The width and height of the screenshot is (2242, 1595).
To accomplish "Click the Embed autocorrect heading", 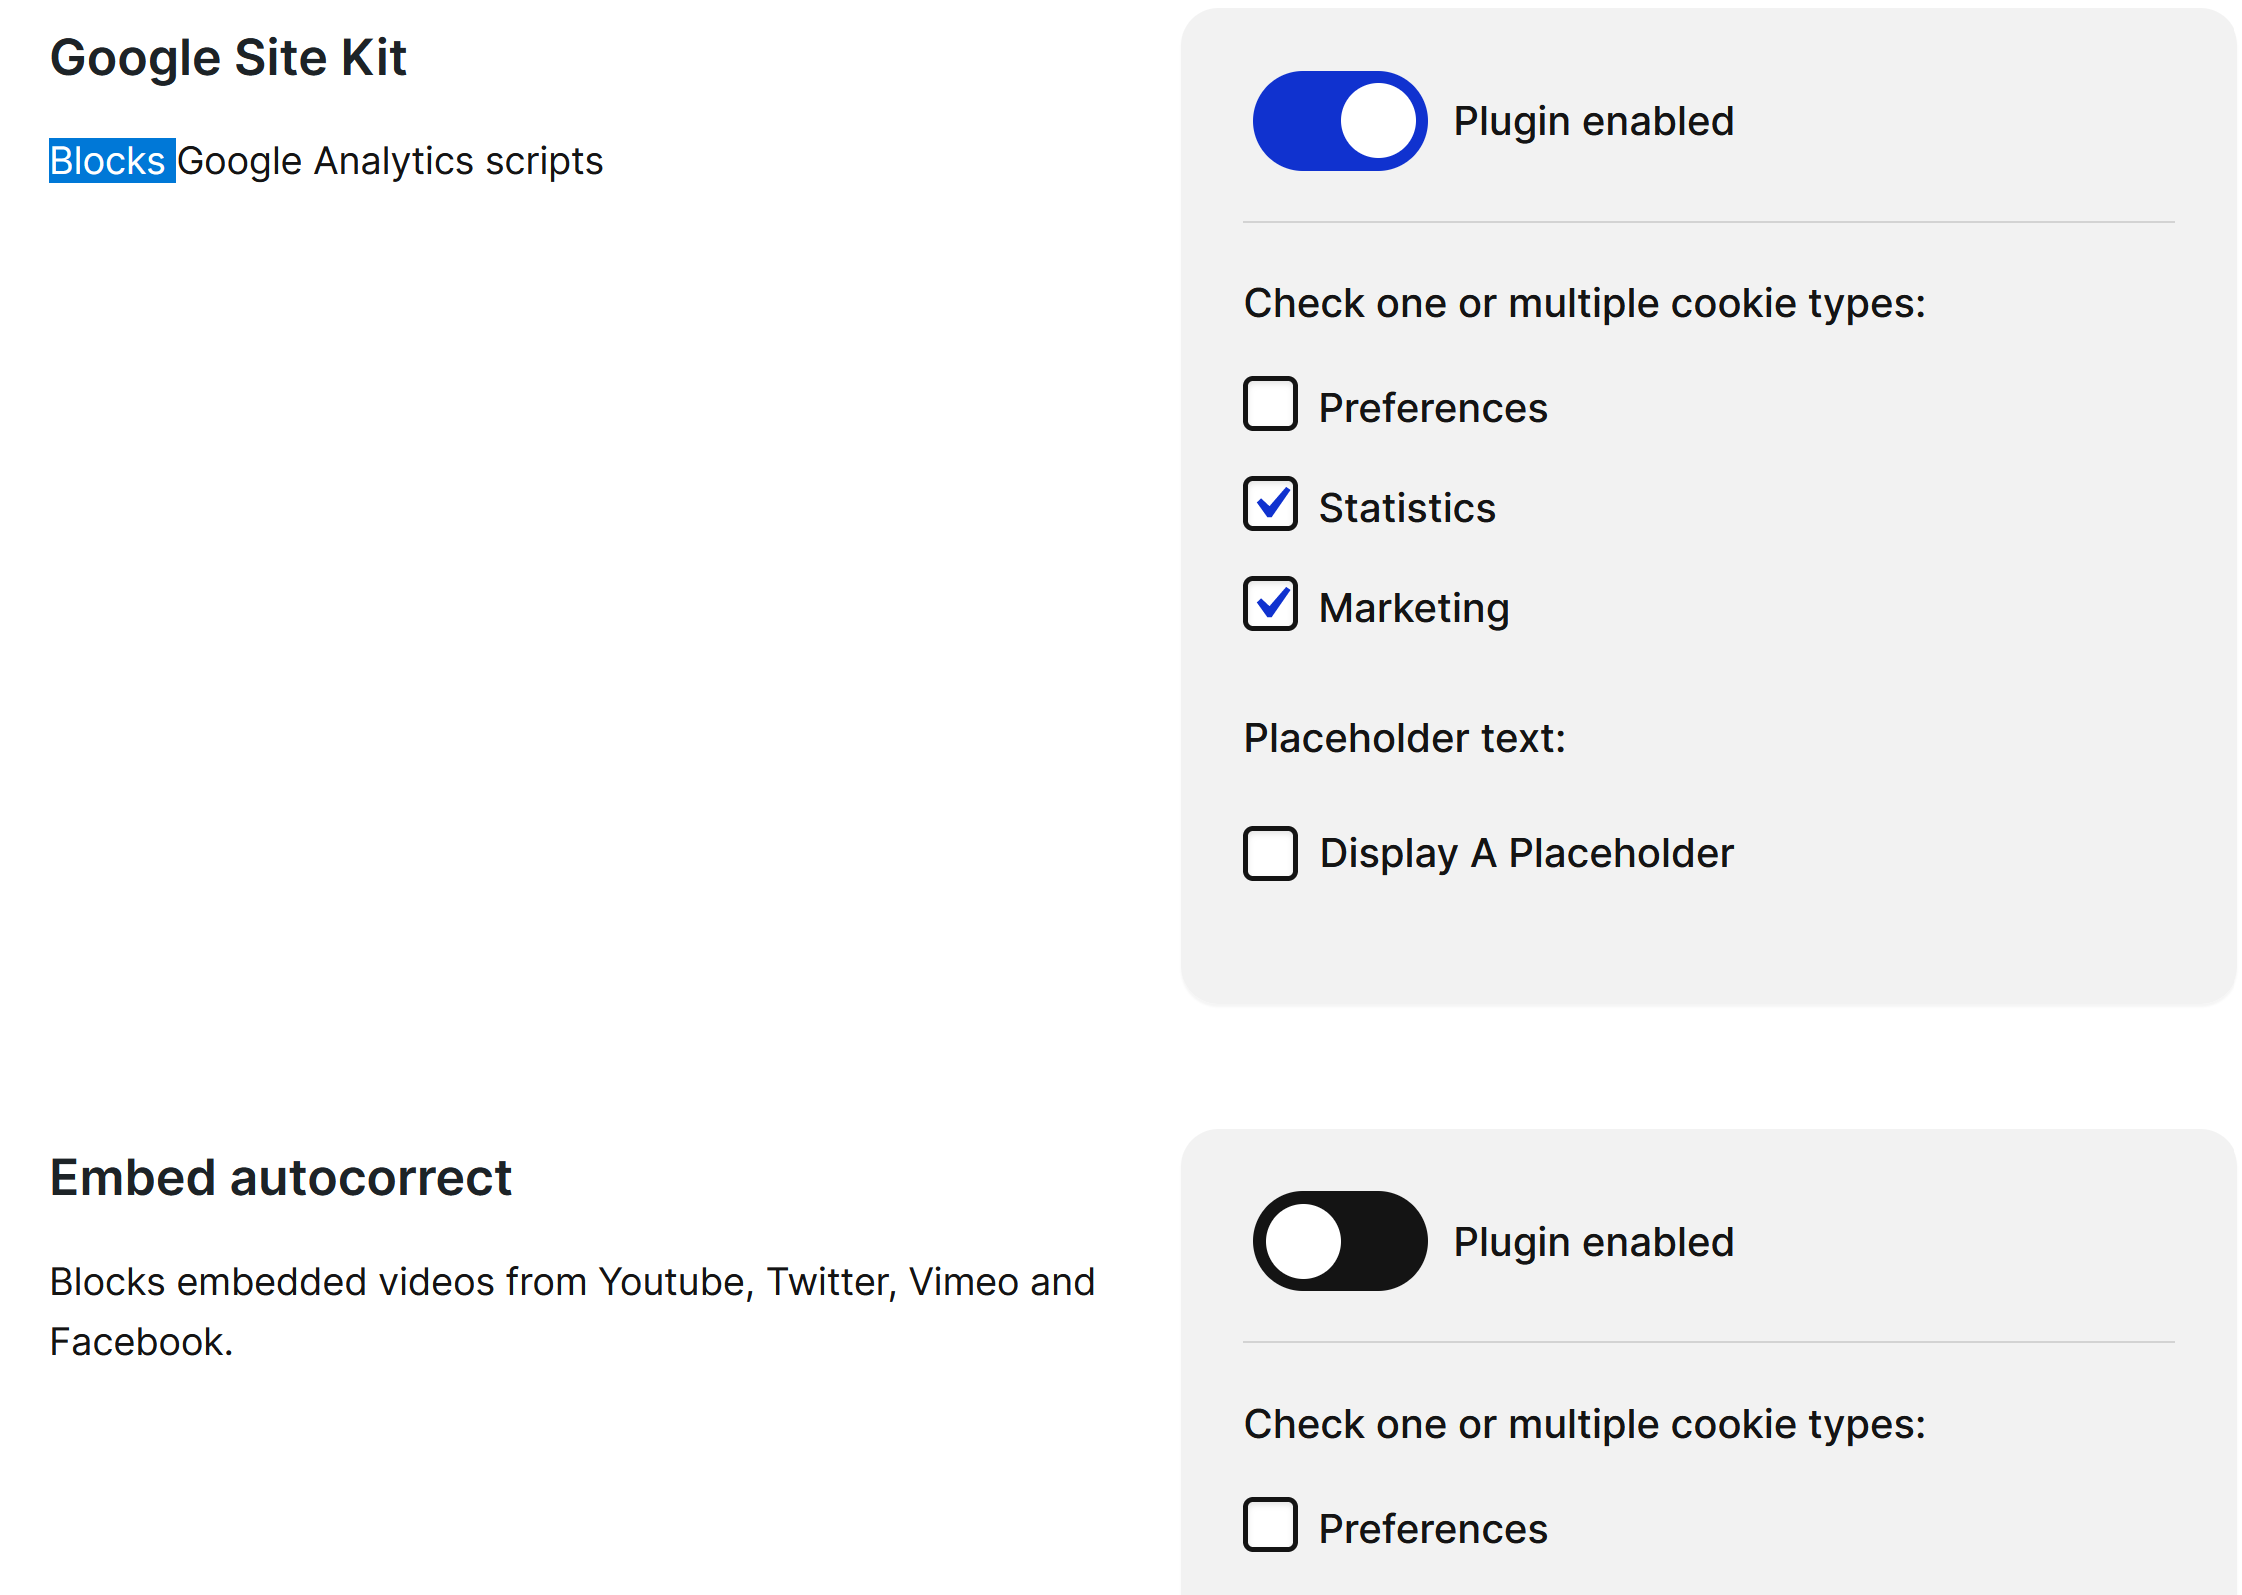I will point(281,1178).
